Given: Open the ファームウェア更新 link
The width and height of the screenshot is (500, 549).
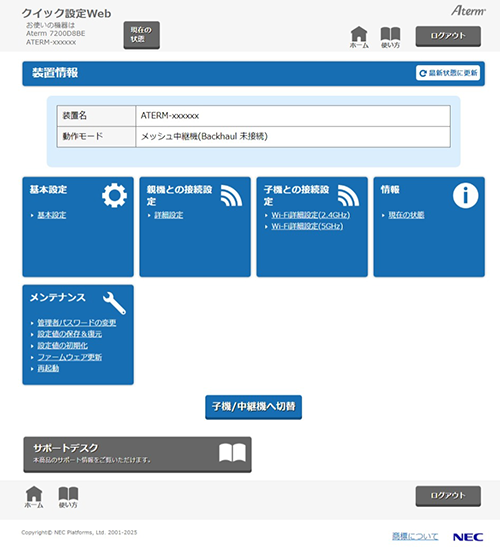Looking at the screenshot, I should tap(70, 357).
